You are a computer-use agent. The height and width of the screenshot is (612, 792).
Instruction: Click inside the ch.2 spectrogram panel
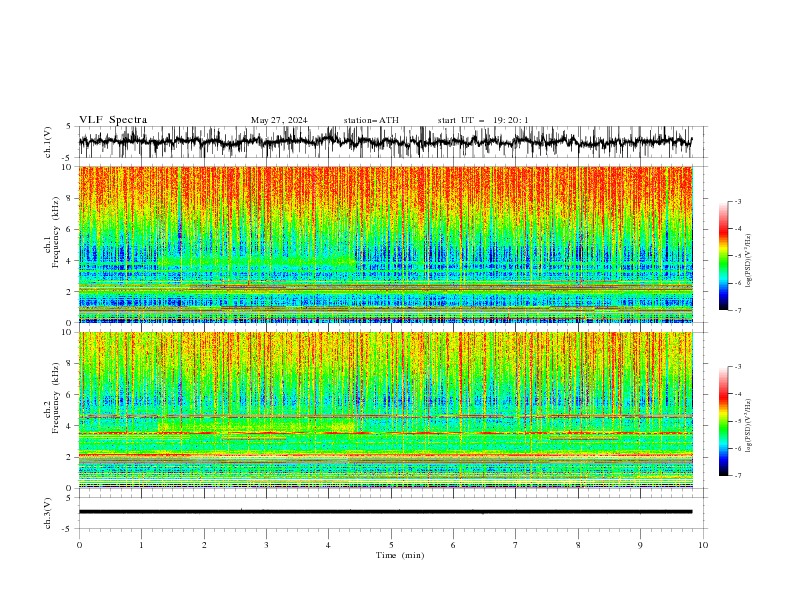[x=385, y=410]
